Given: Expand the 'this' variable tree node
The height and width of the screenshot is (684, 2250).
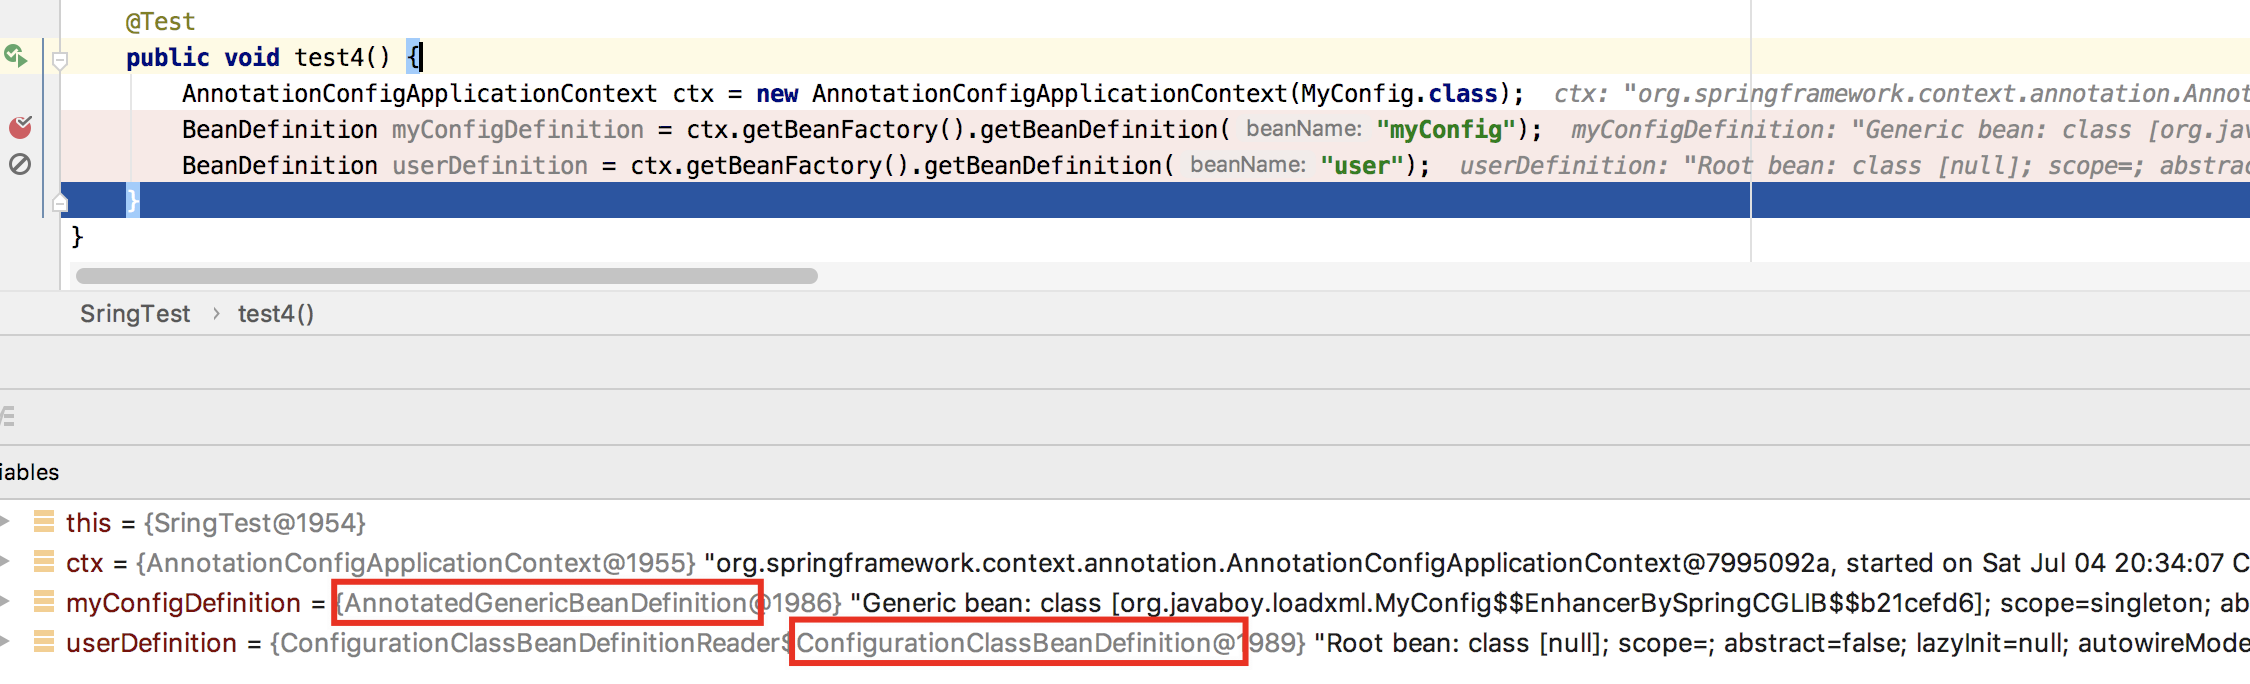Looking at the screenshot, I should point(5,522).
